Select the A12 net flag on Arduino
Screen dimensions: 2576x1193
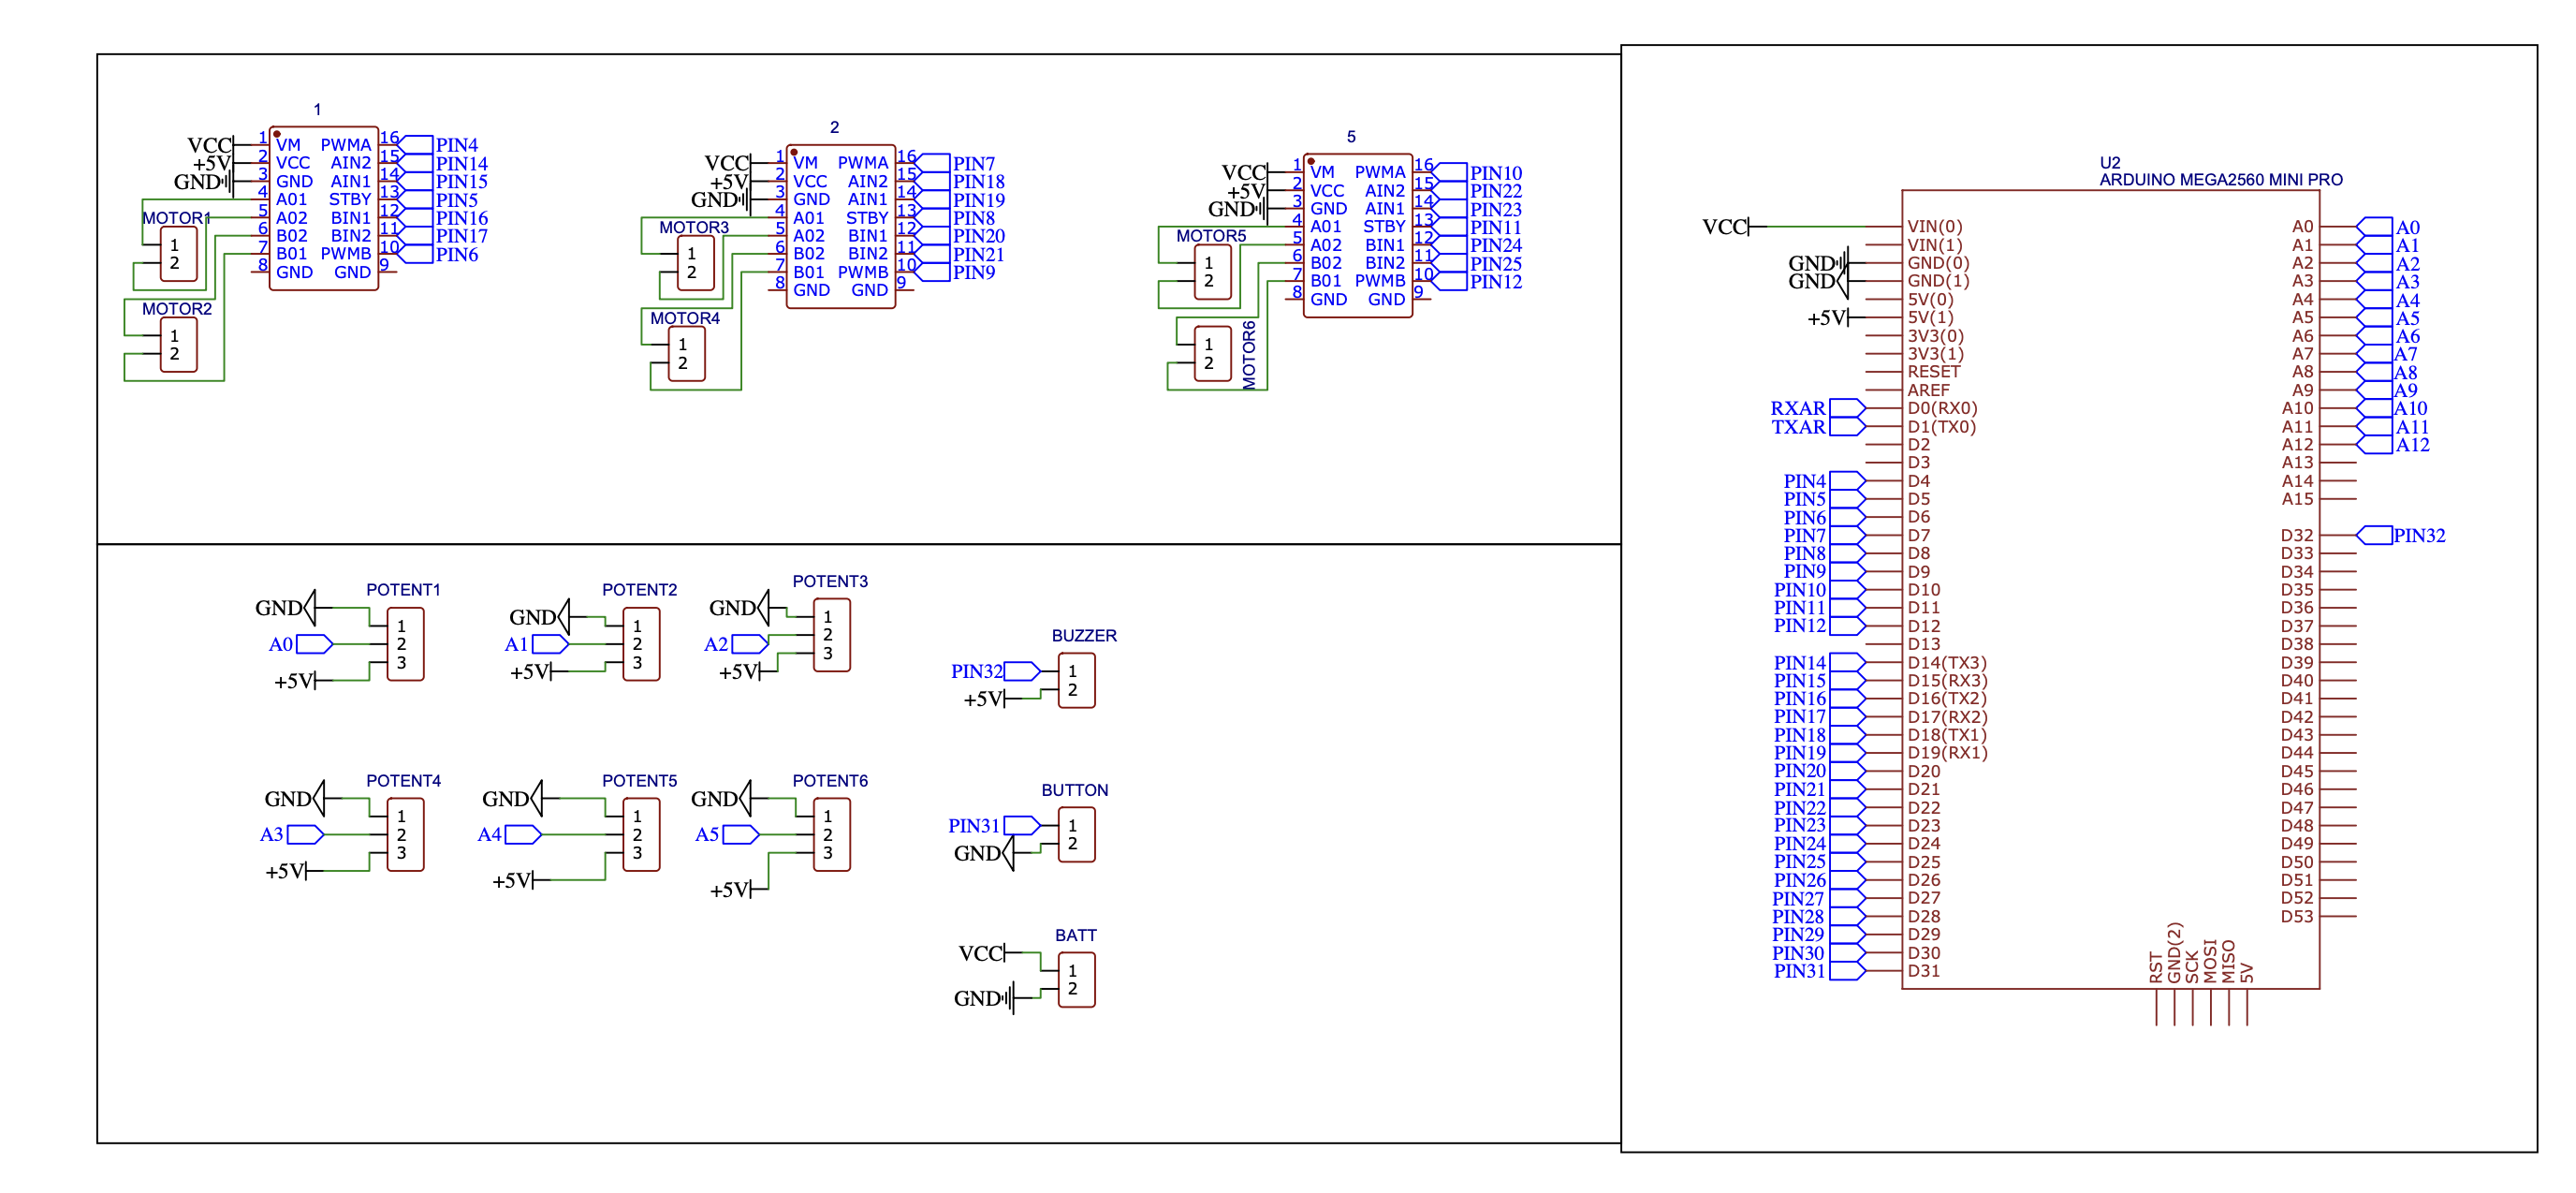[2376, 445]
